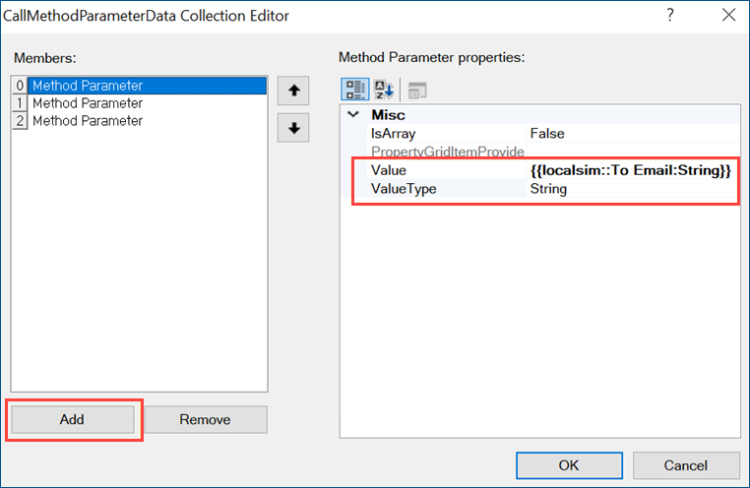Close the Collection Editor dialog
This screenshot has height=488, width=750.
tap(727, 16)
